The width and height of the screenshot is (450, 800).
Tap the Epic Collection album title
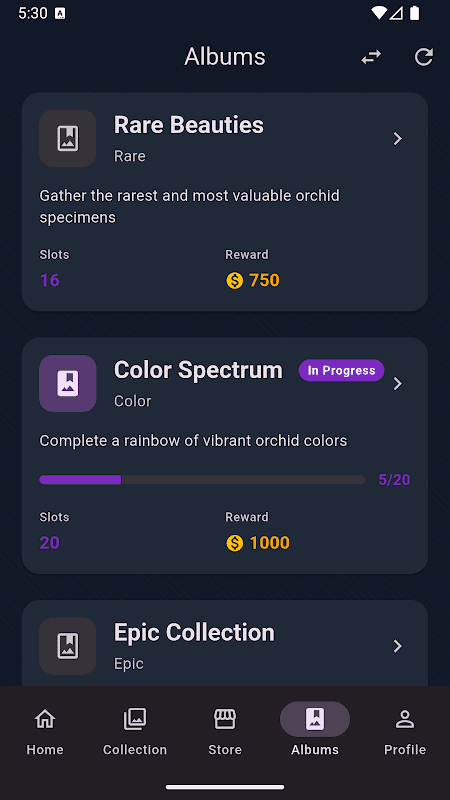pyautogui.click(x=194, y=633)
